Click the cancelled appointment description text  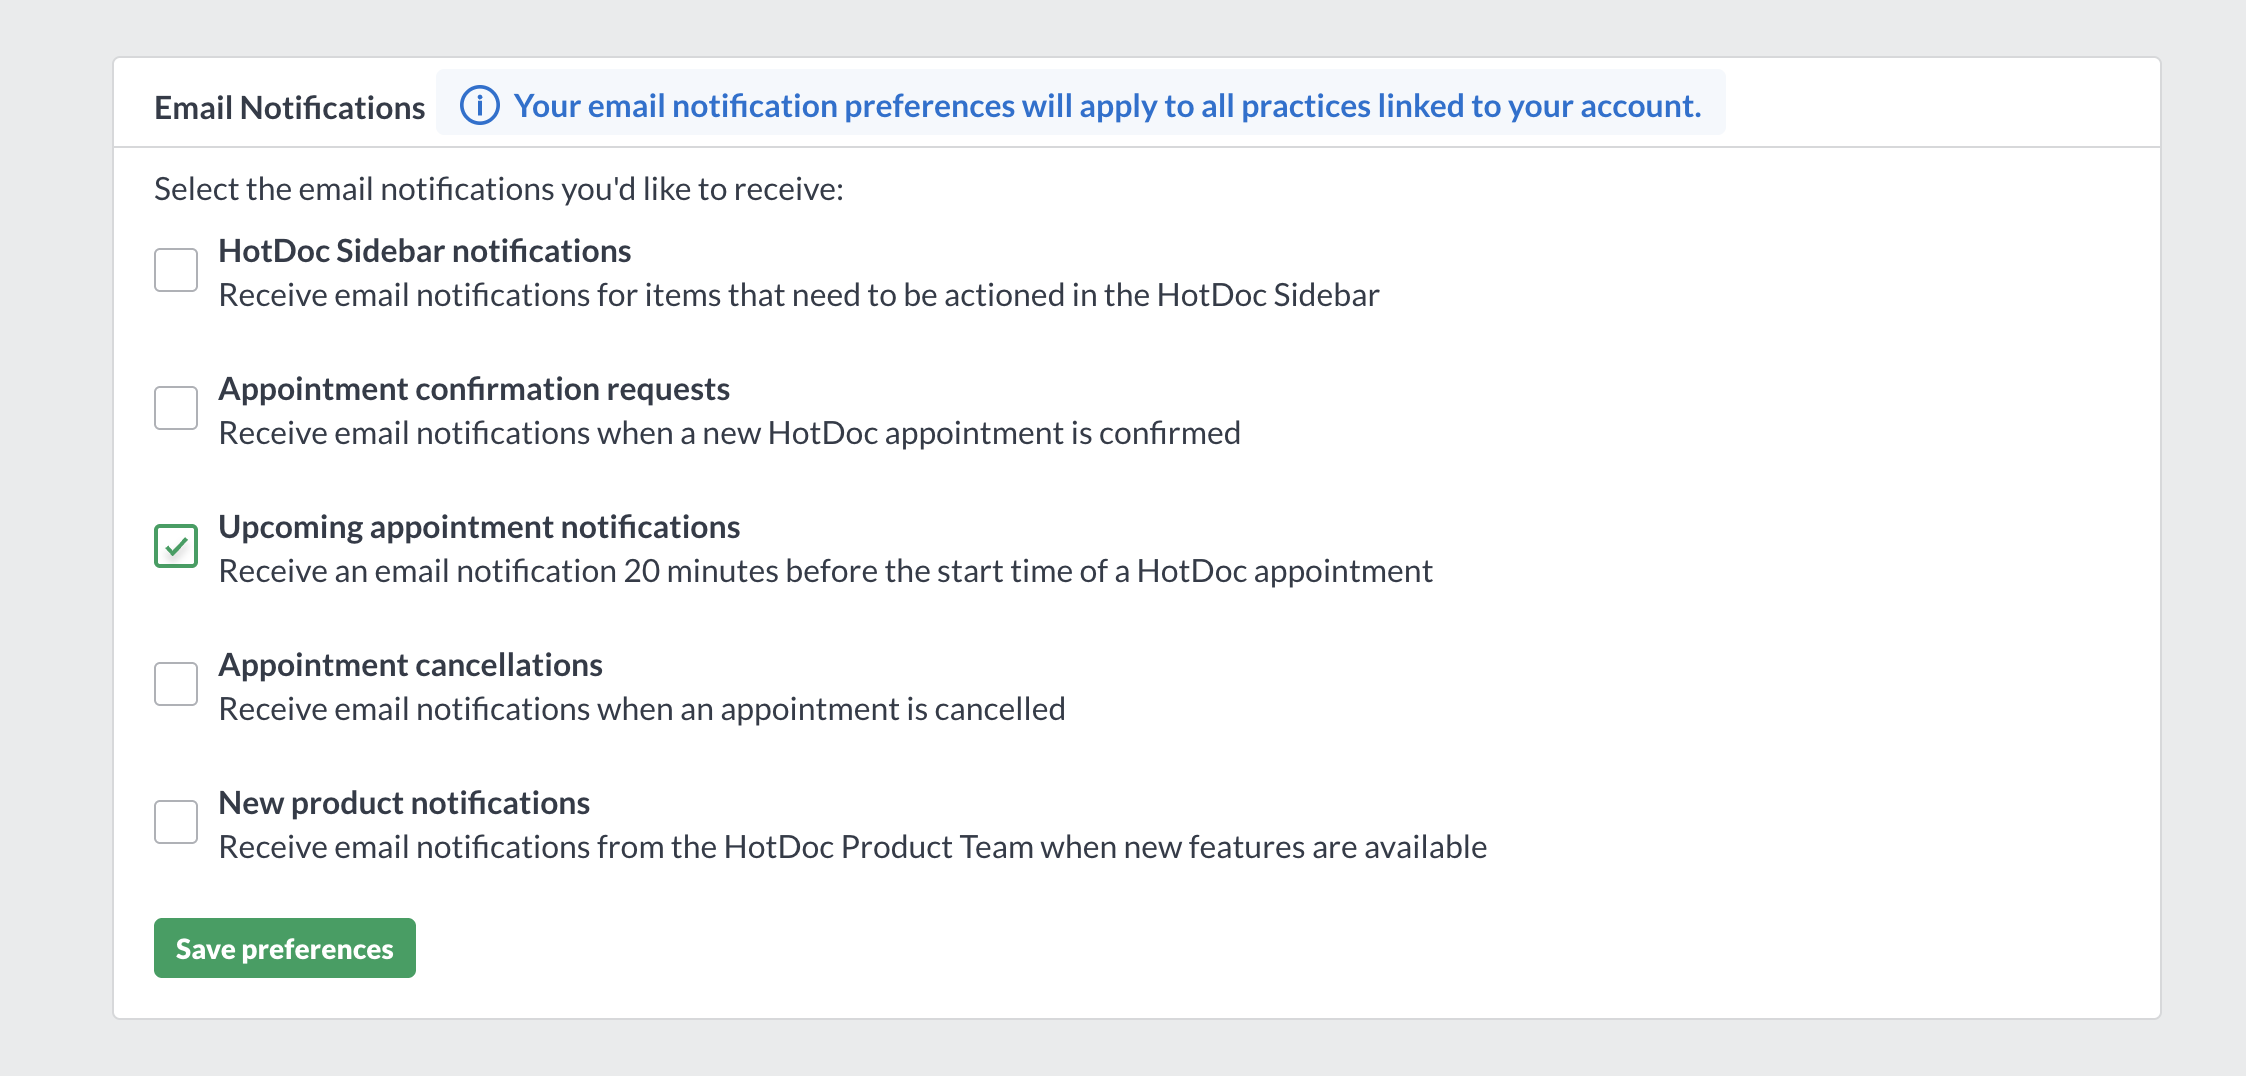click(642, 709)
